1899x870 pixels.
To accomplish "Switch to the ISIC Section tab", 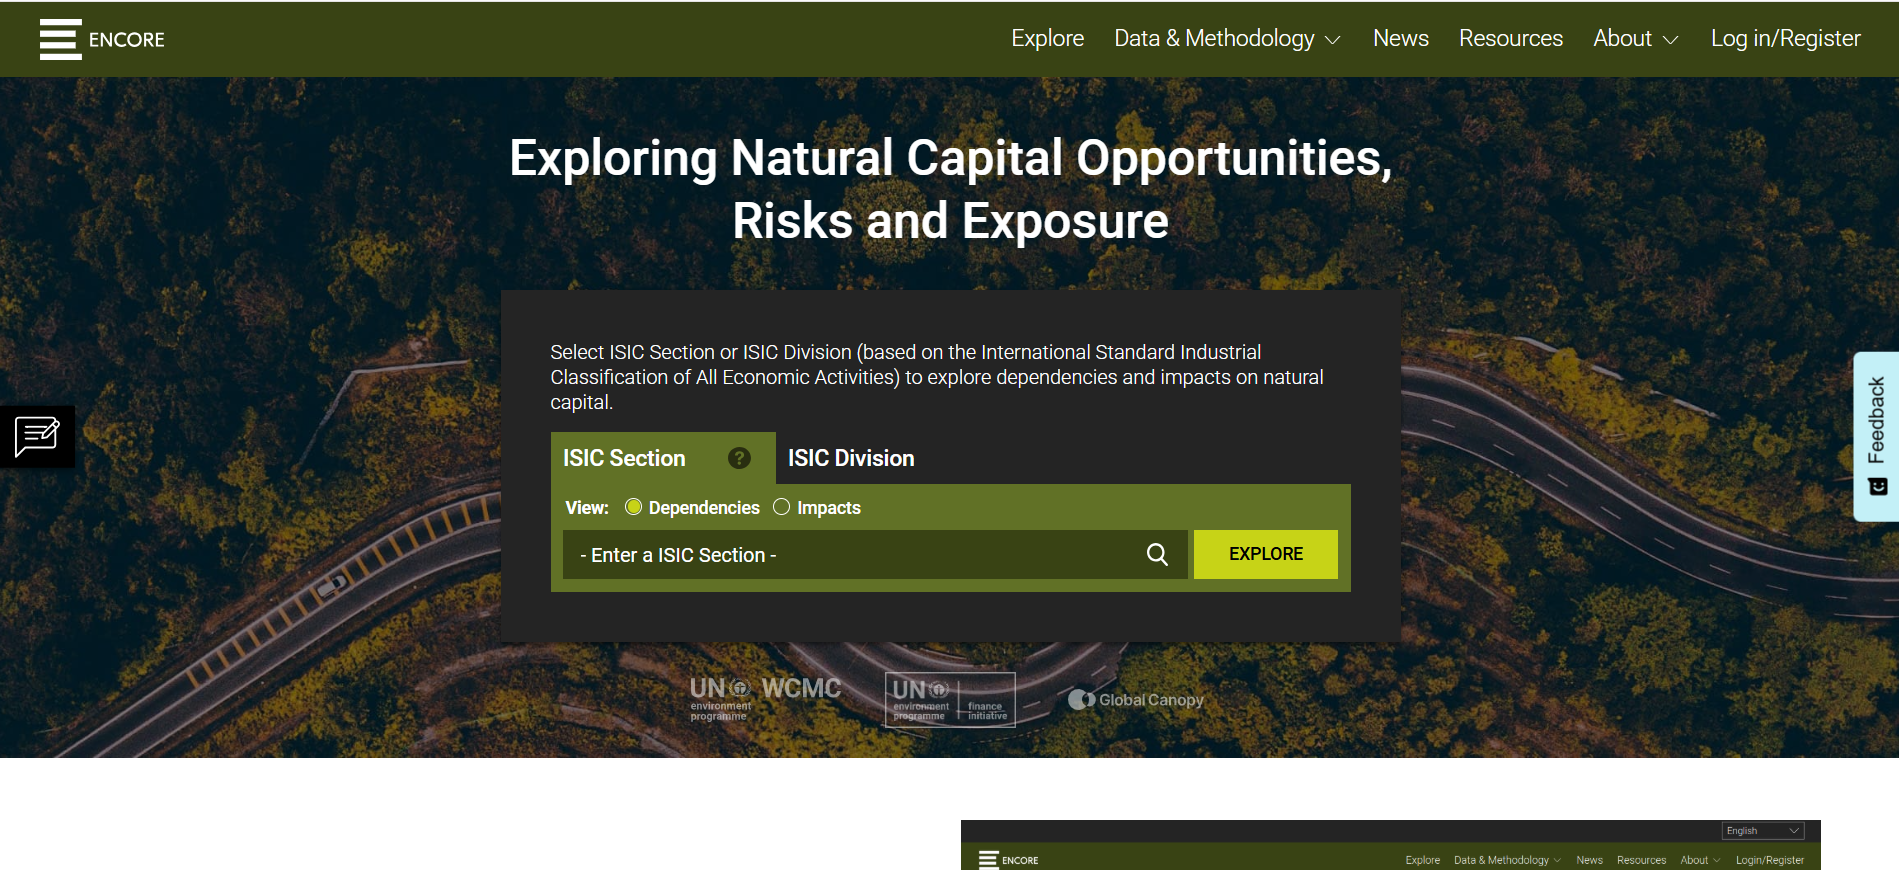I will pos(624,458).
